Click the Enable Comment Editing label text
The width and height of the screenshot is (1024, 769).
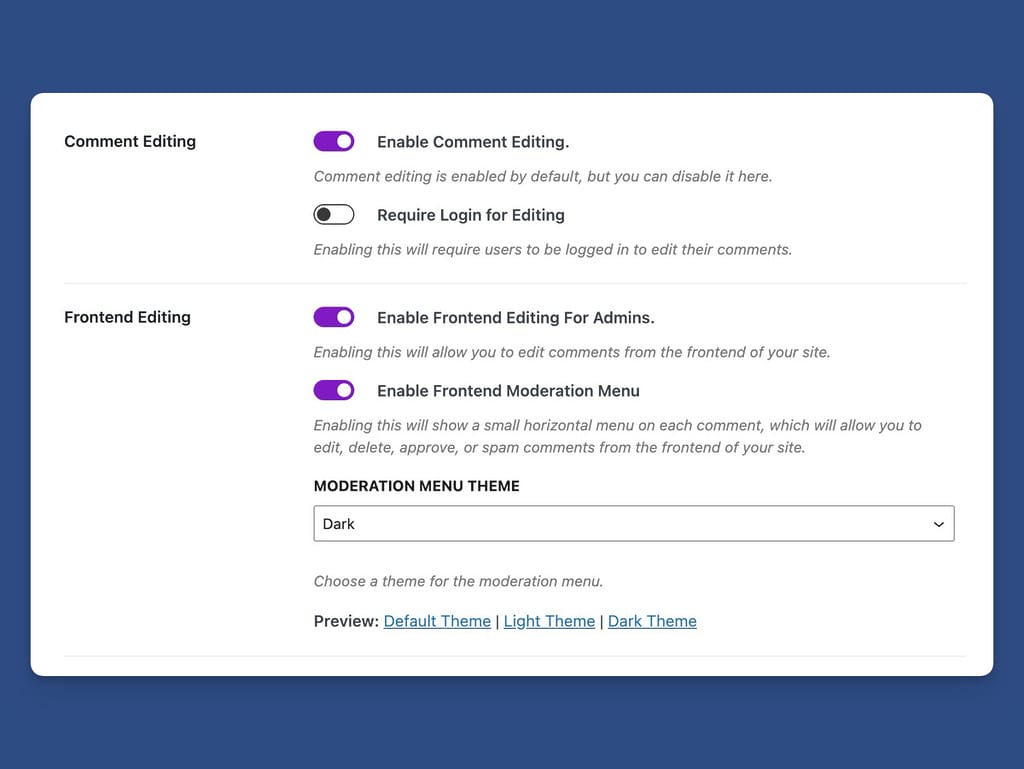472,141
